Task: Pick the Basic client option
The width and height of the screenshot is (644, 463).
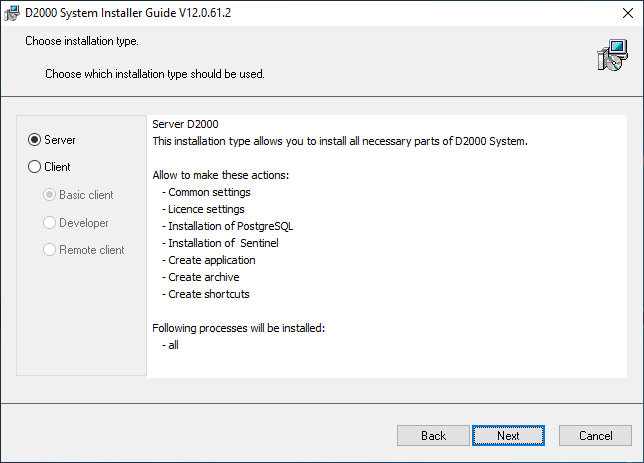Action: pyautogui.click(x=50, y=195)
